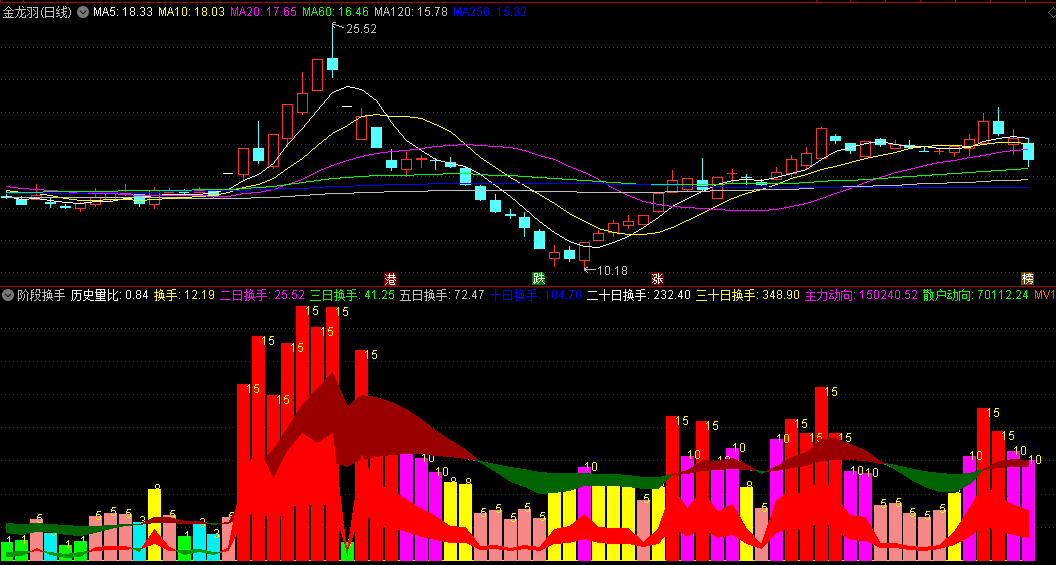
Task: Select the 阶段换手 indicator name
Action: point(41,294)
